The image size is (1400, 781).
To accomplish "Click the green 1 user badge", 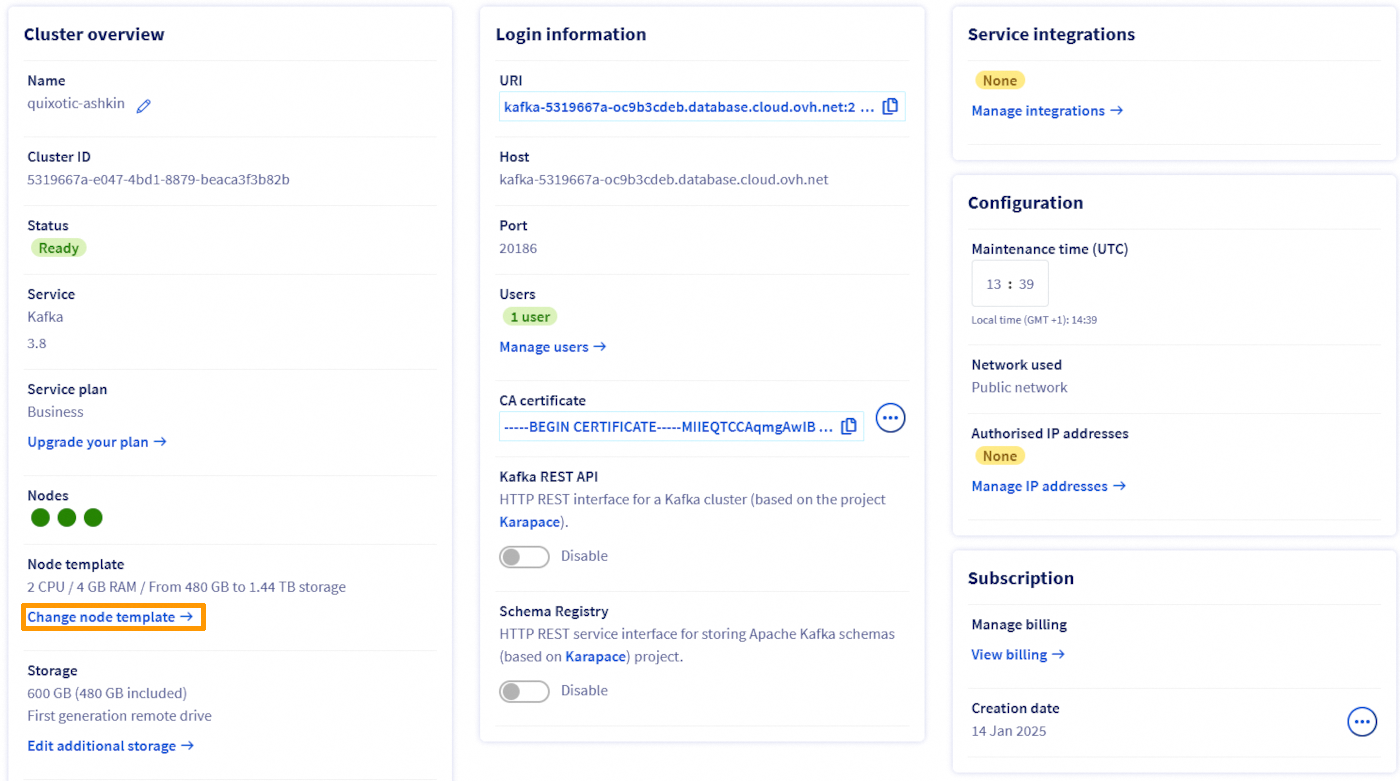I will click(530, 316).
